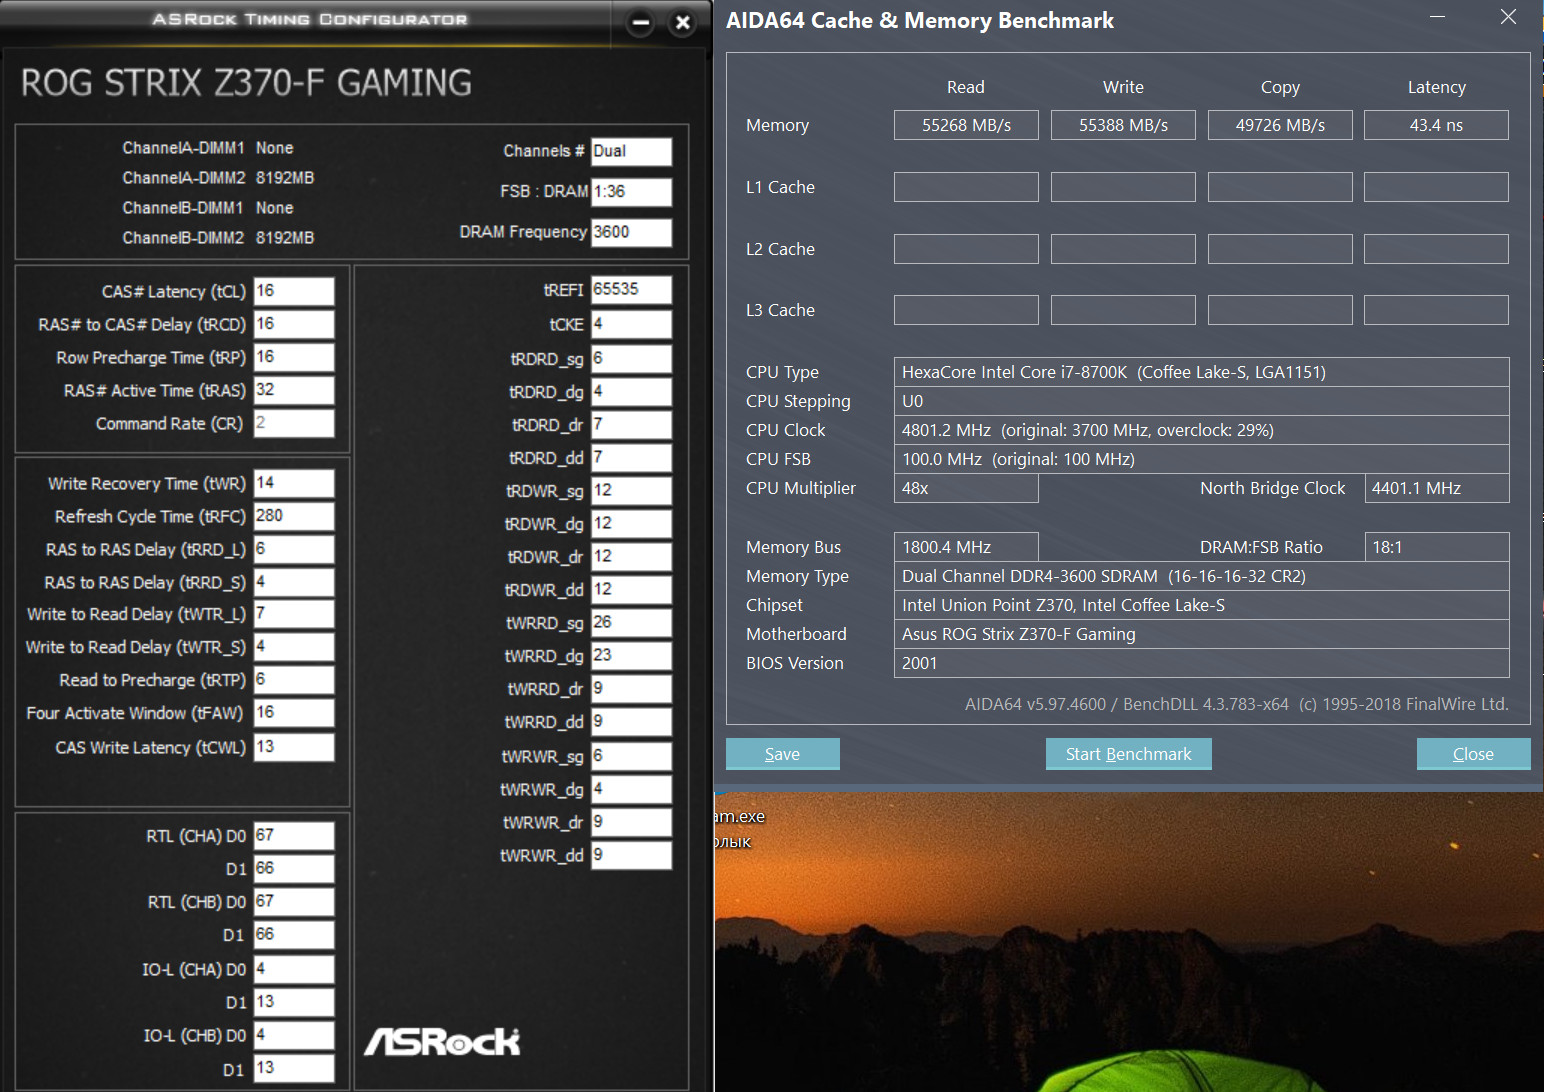1544x1092 pixels.
Task: Minimize the AIDA64 Cache & Memory Benchmark window
Action: point(1437,18)
